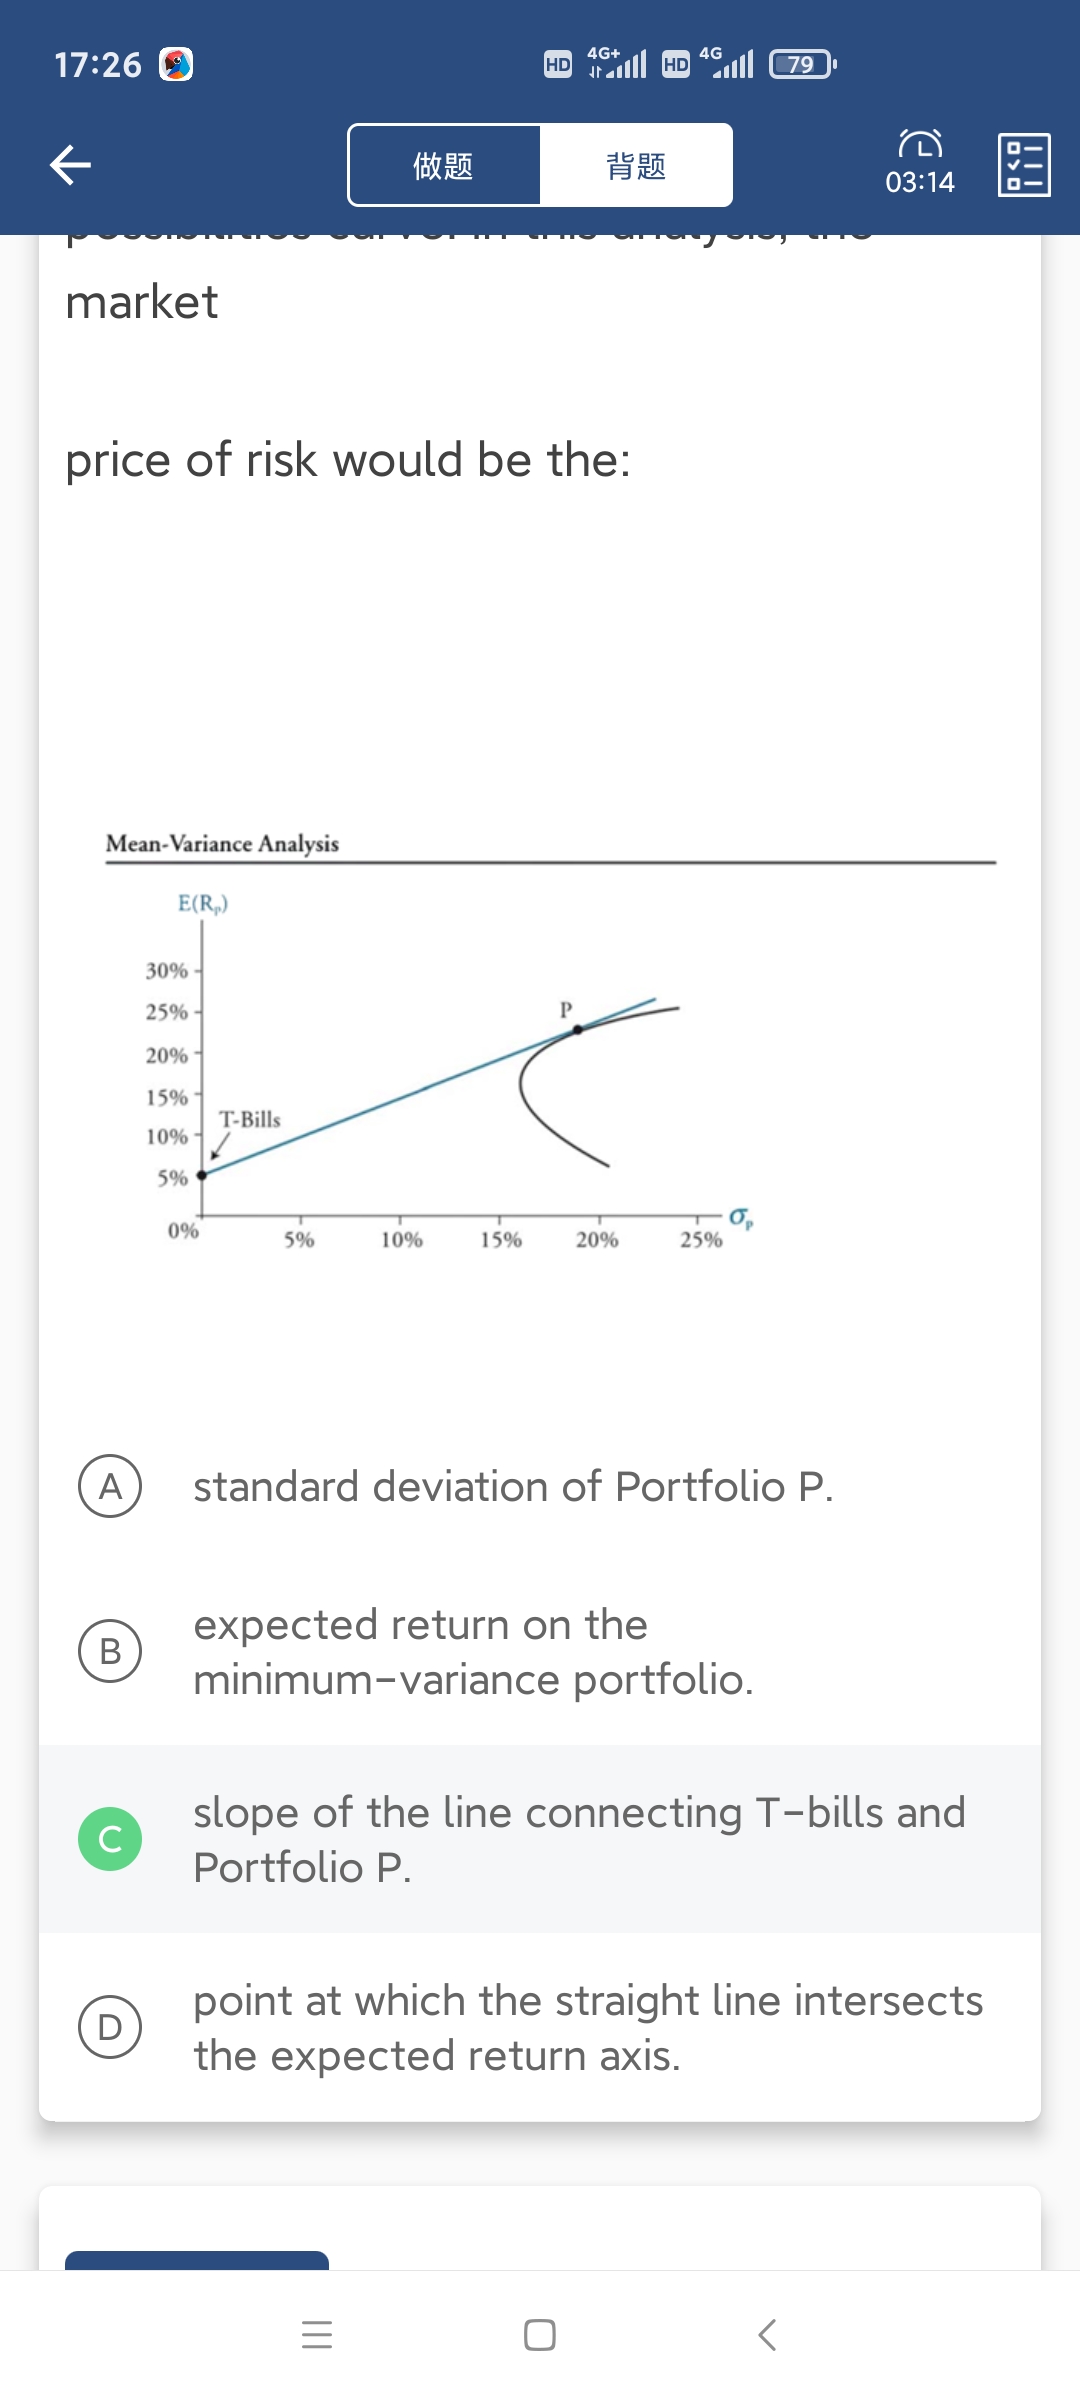The image size is (1080, 2400).
Task: Select answer option A radio button
Action: (110, 1486)
